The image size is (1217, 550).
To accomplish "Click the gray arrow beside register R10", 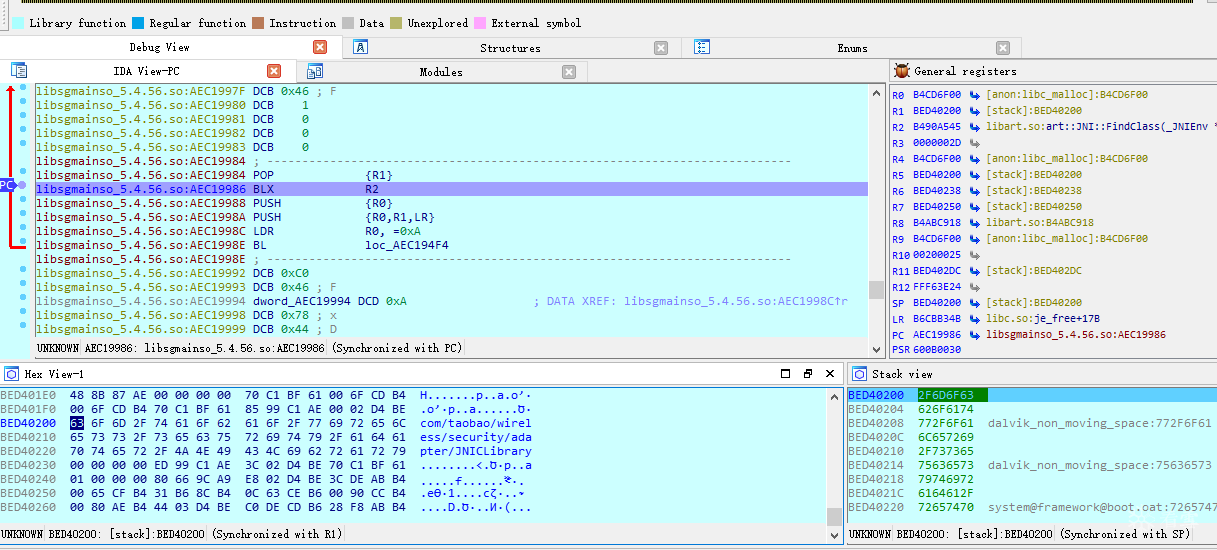I will click(974, 255).
